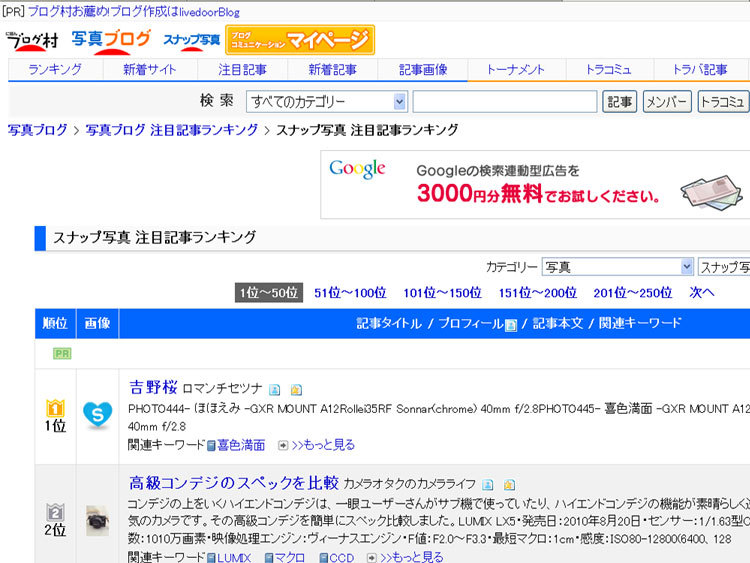Image resolution: width=750 pixels, height=563 pixels.
Task: Expand the カテゴリー 写真 dropdown
Action: [617, 267]
